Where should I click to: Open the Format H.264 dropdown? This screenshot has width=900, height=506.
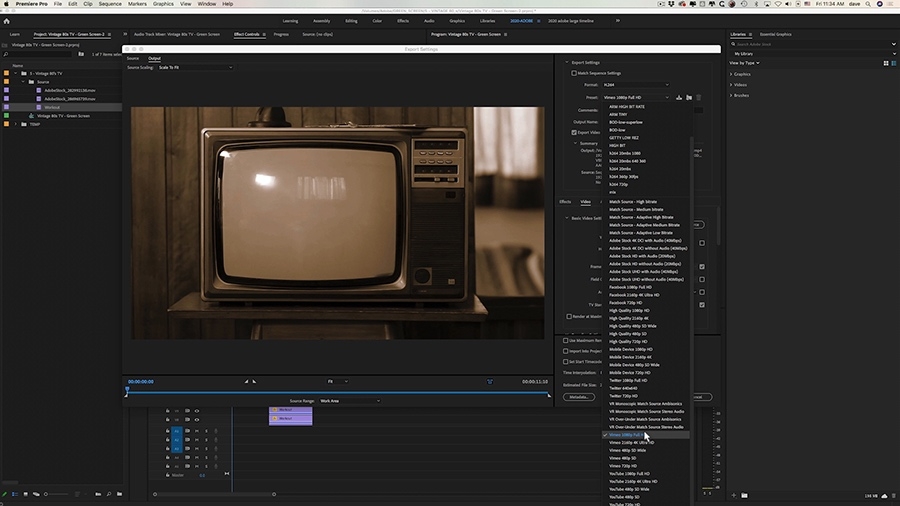click(635, 85)
